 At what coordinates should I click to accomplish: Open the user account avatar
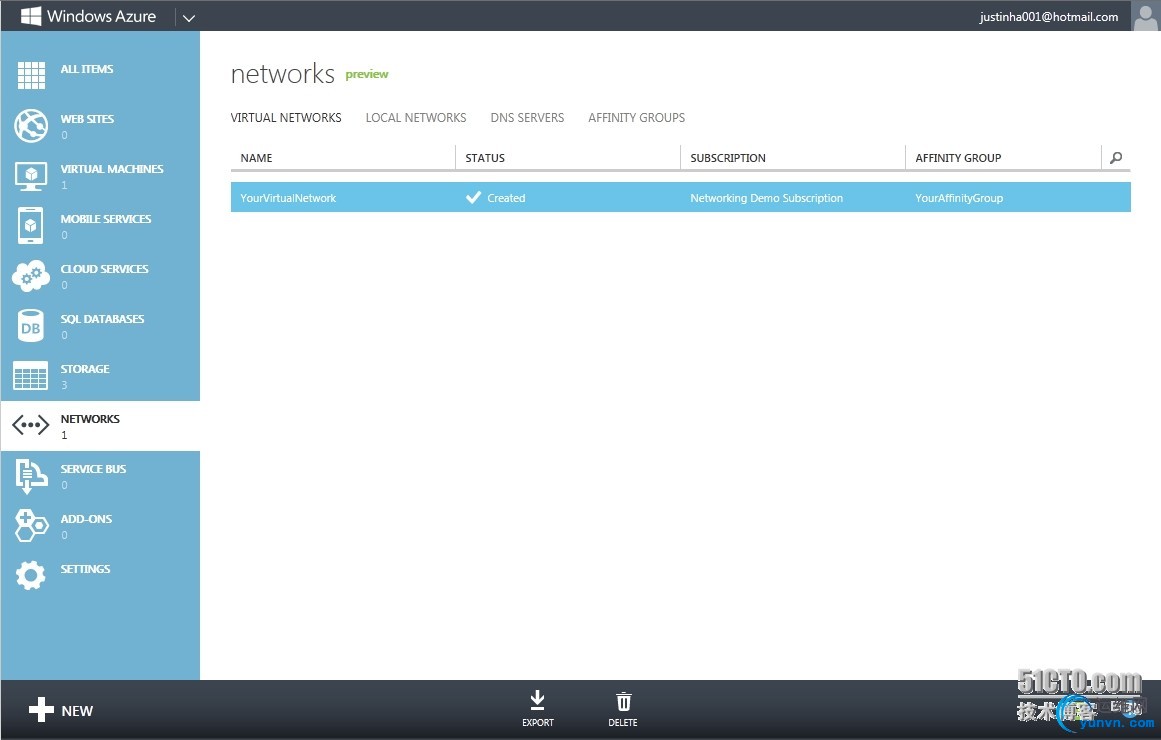[1145, 16]
